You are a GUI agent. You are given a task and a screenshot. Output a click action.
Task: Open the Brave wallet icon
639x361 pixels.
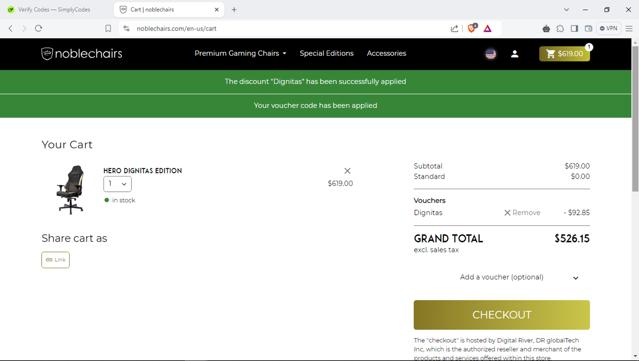pos(588,29)
